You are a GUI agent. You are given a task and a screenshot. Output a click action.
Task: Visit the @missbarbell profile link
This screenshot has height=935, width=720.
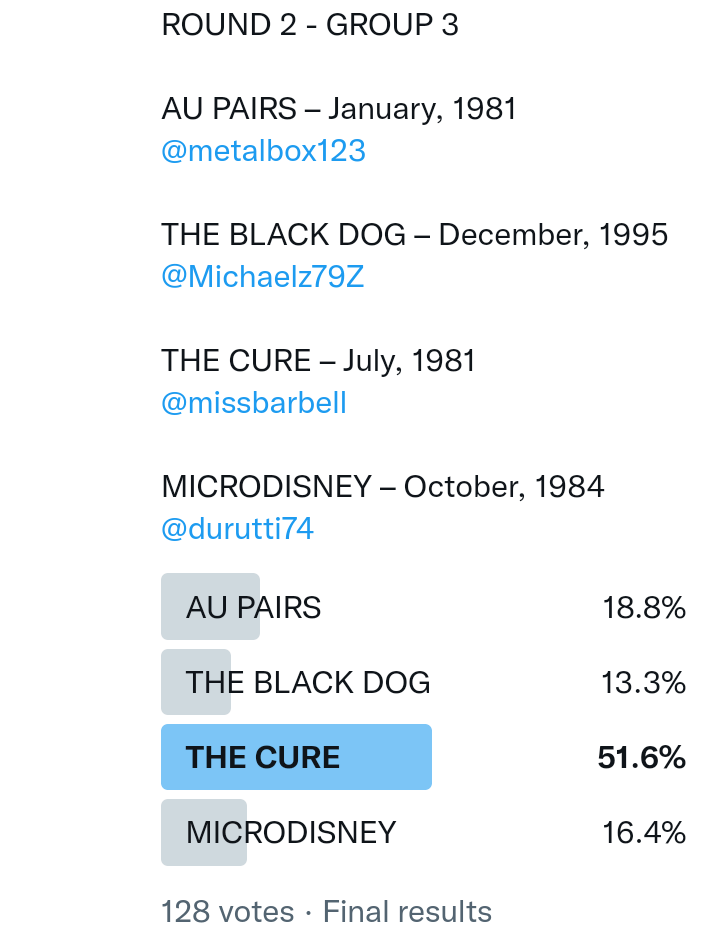(x=254, y=403)
